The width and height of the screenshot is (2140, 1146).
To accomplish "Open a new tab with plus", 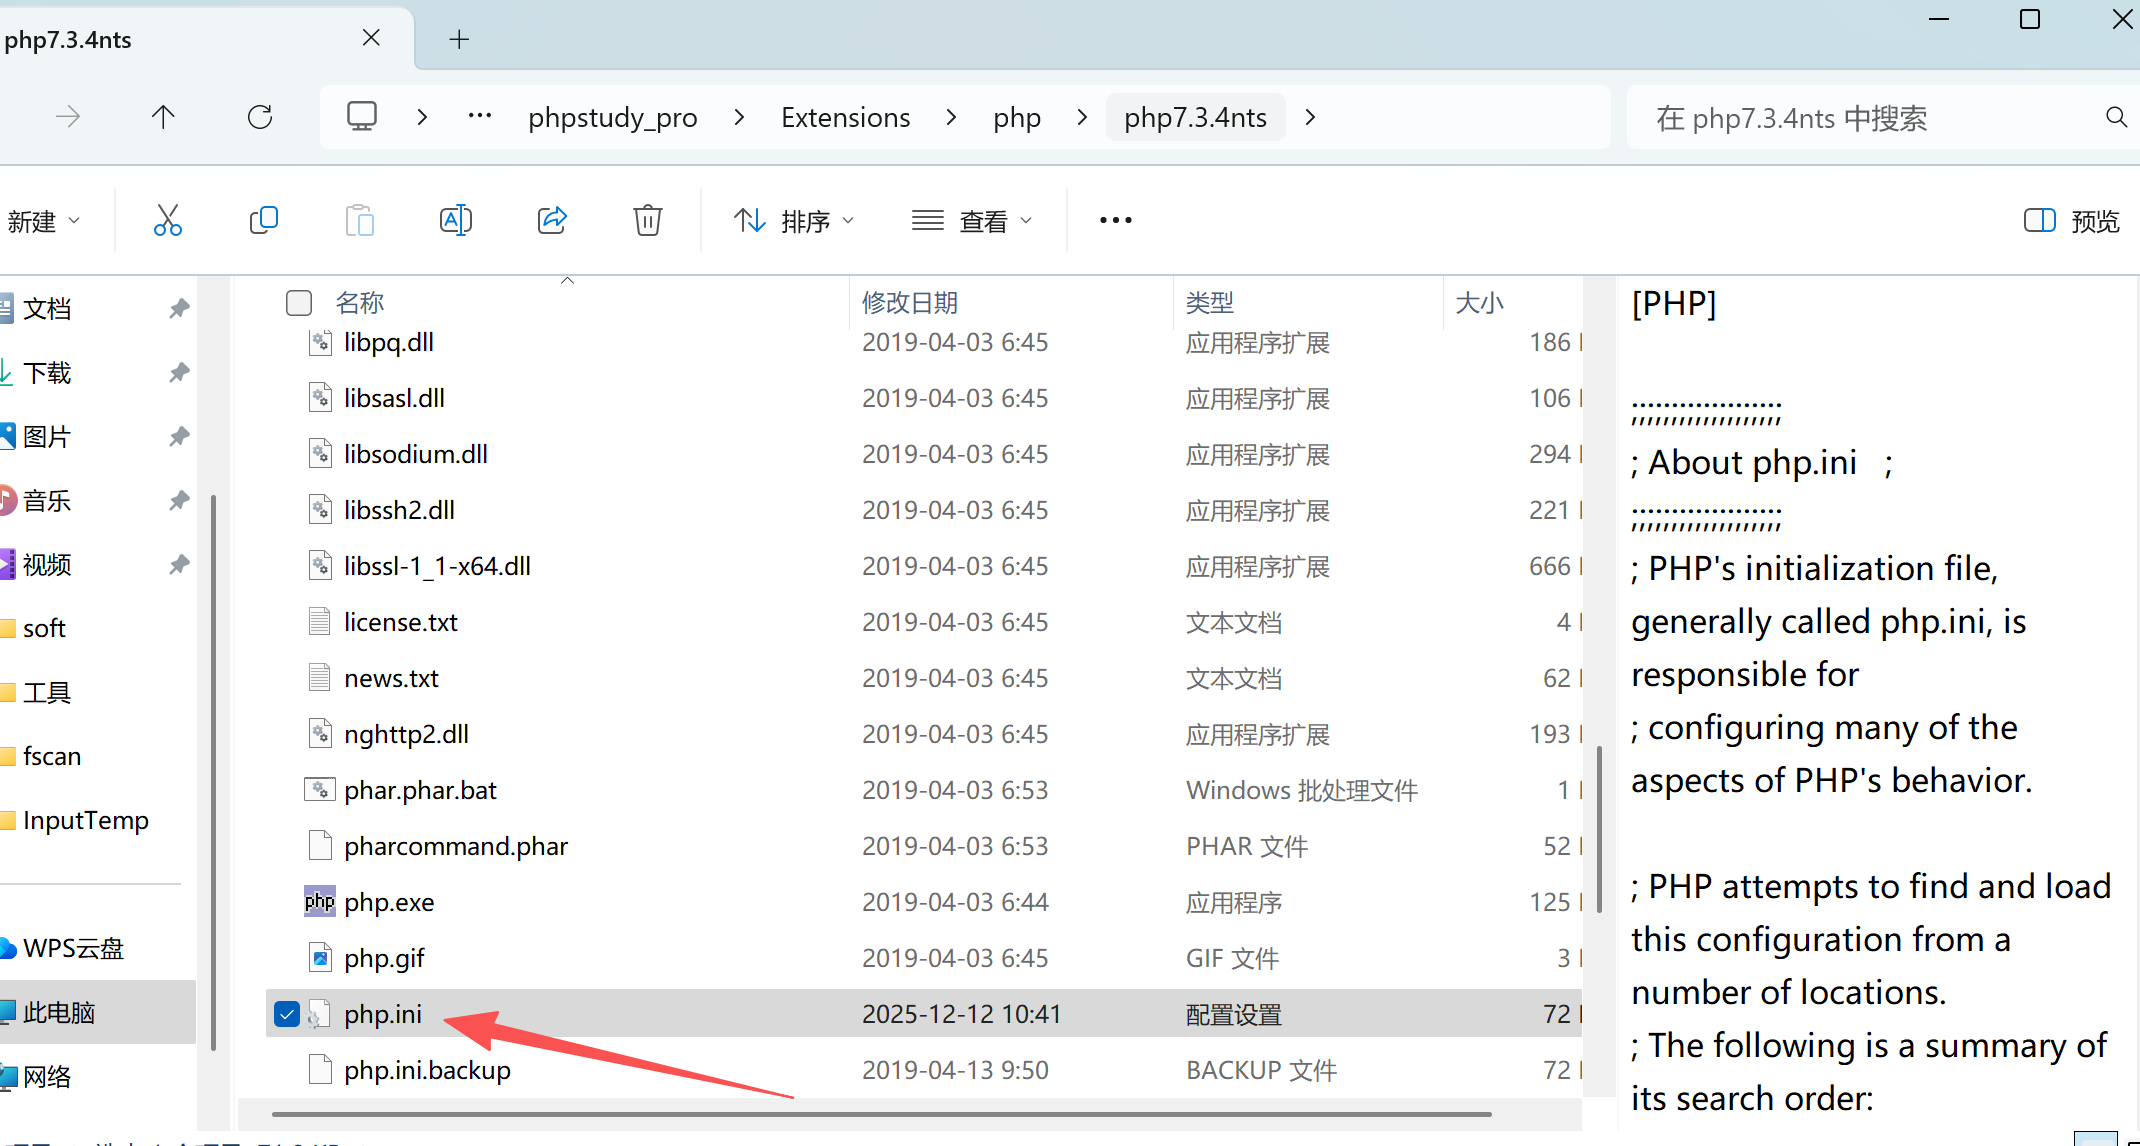I will (x=459, y=39).
